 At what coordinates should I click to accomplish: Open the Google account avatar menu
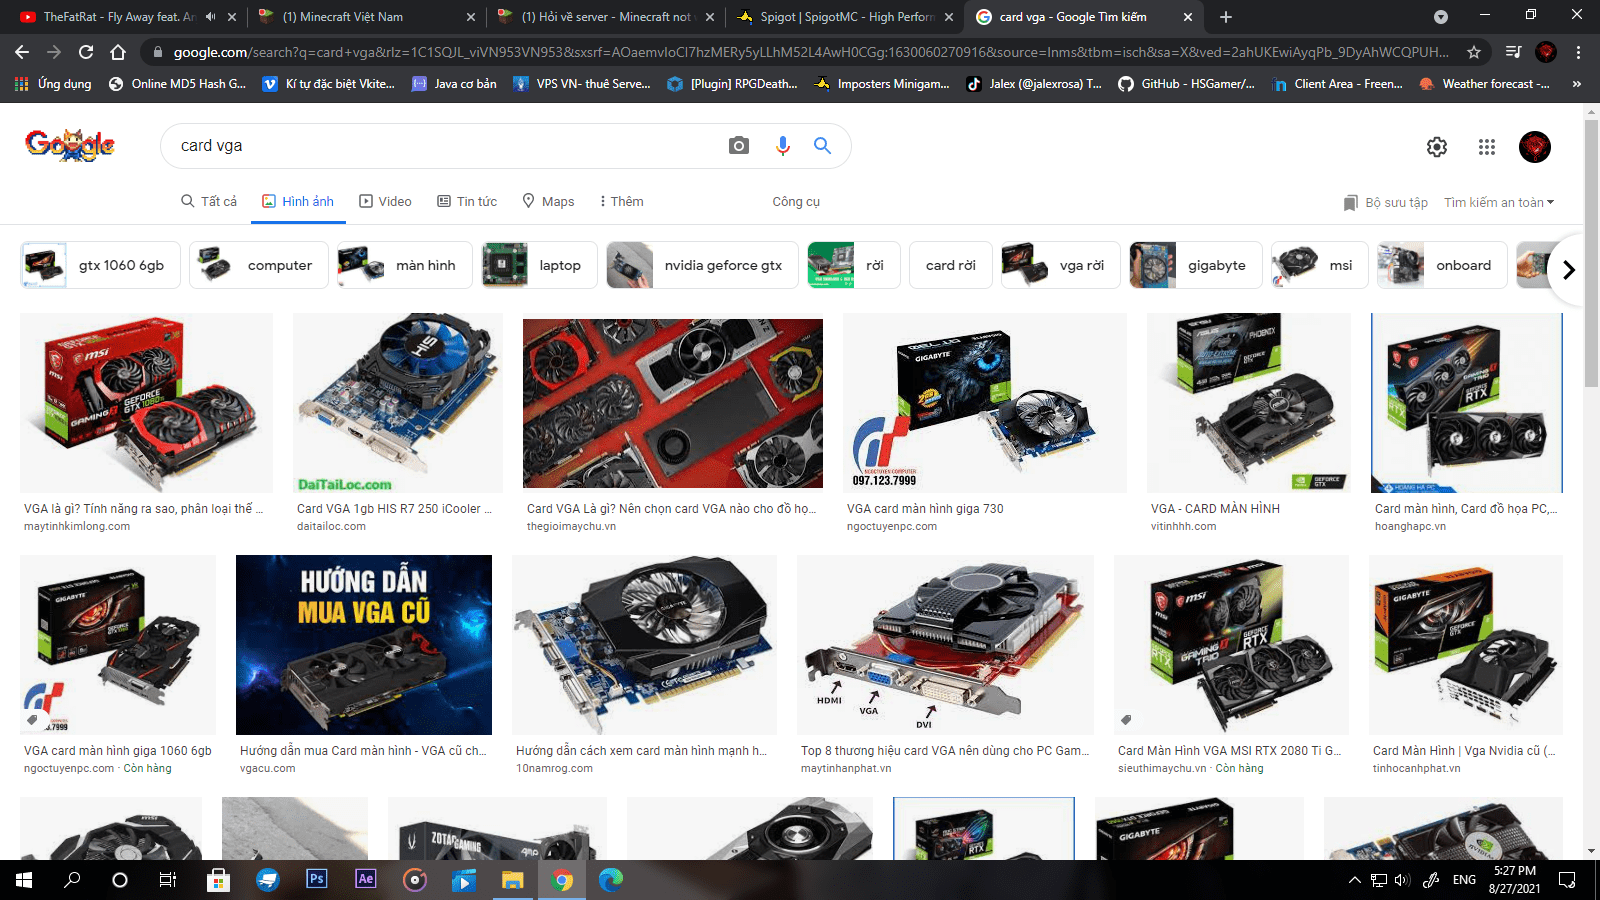click(1535, 147)
